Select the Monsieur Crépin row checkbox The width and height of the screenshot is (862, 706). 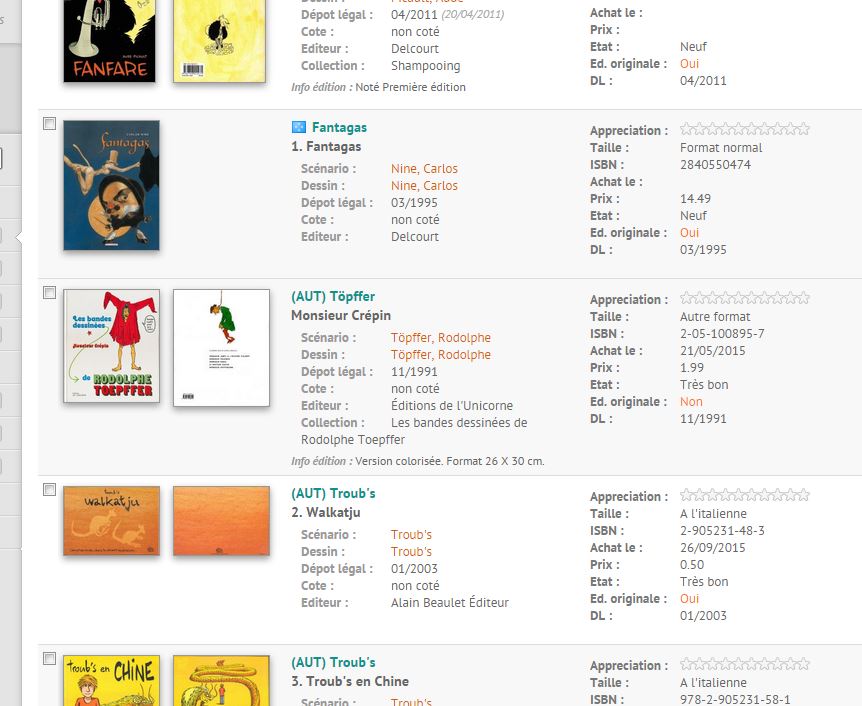click(49, 292)
